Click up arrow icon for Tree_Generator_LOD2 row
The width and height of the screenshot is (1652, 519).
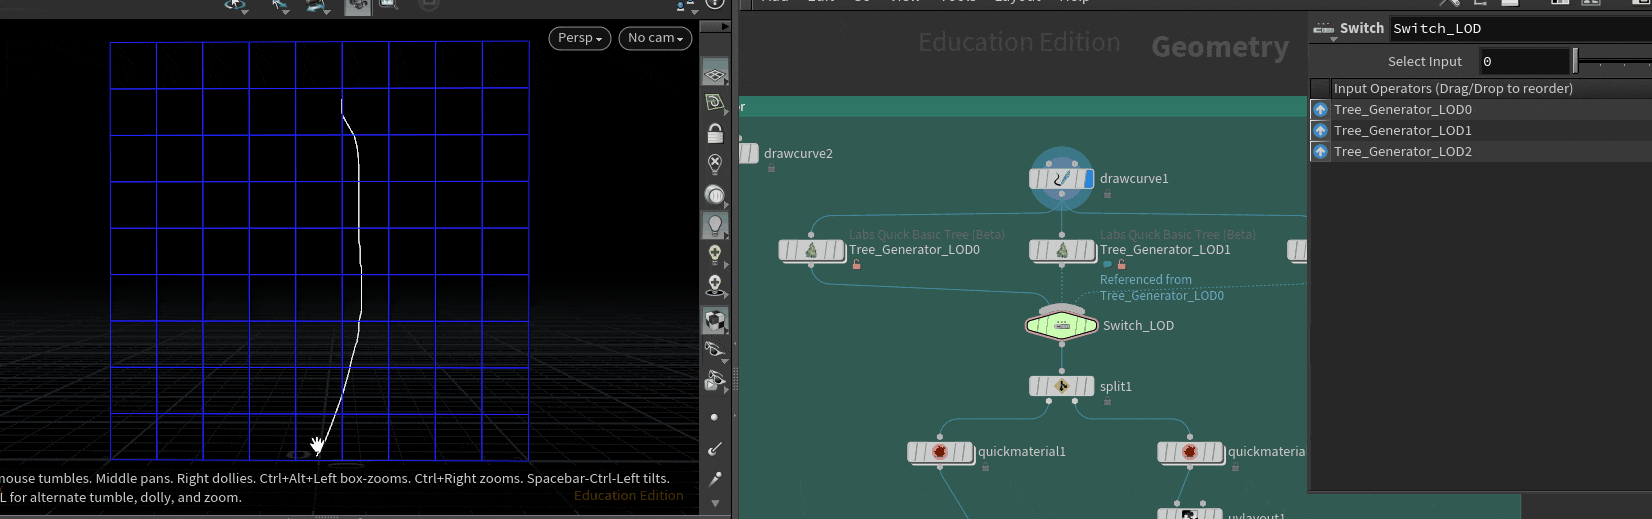click(1320, 152)
